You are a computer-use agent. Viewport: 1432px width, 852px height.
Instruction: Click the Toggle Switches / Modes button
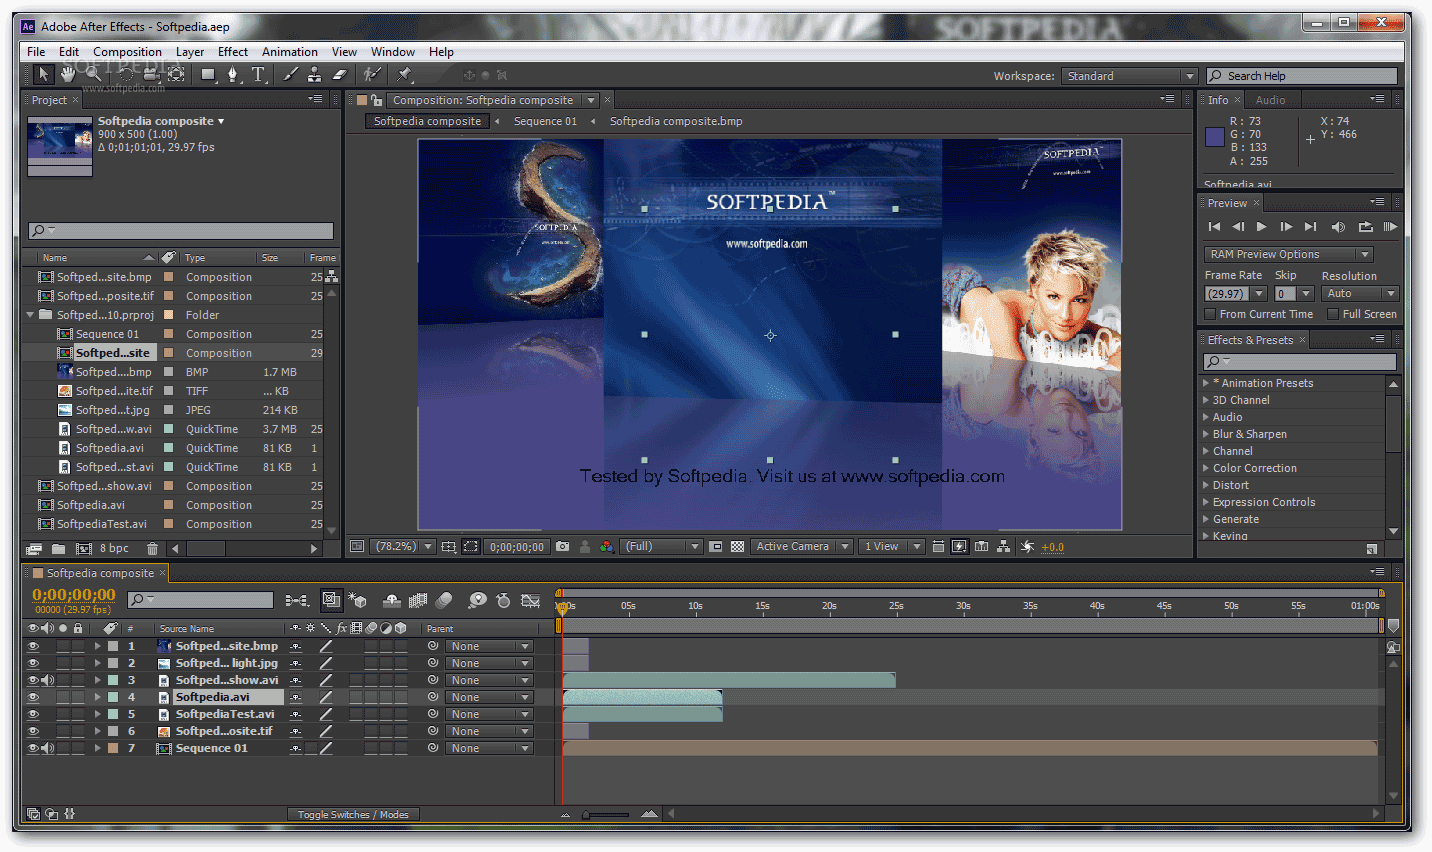pyautogui.click(x=353, y=815)
